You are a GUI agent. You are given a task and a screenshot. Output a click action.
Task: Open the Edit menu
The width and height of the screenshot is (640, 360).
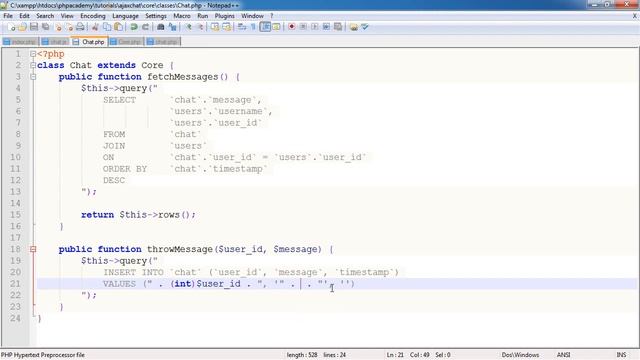[24, 16]
